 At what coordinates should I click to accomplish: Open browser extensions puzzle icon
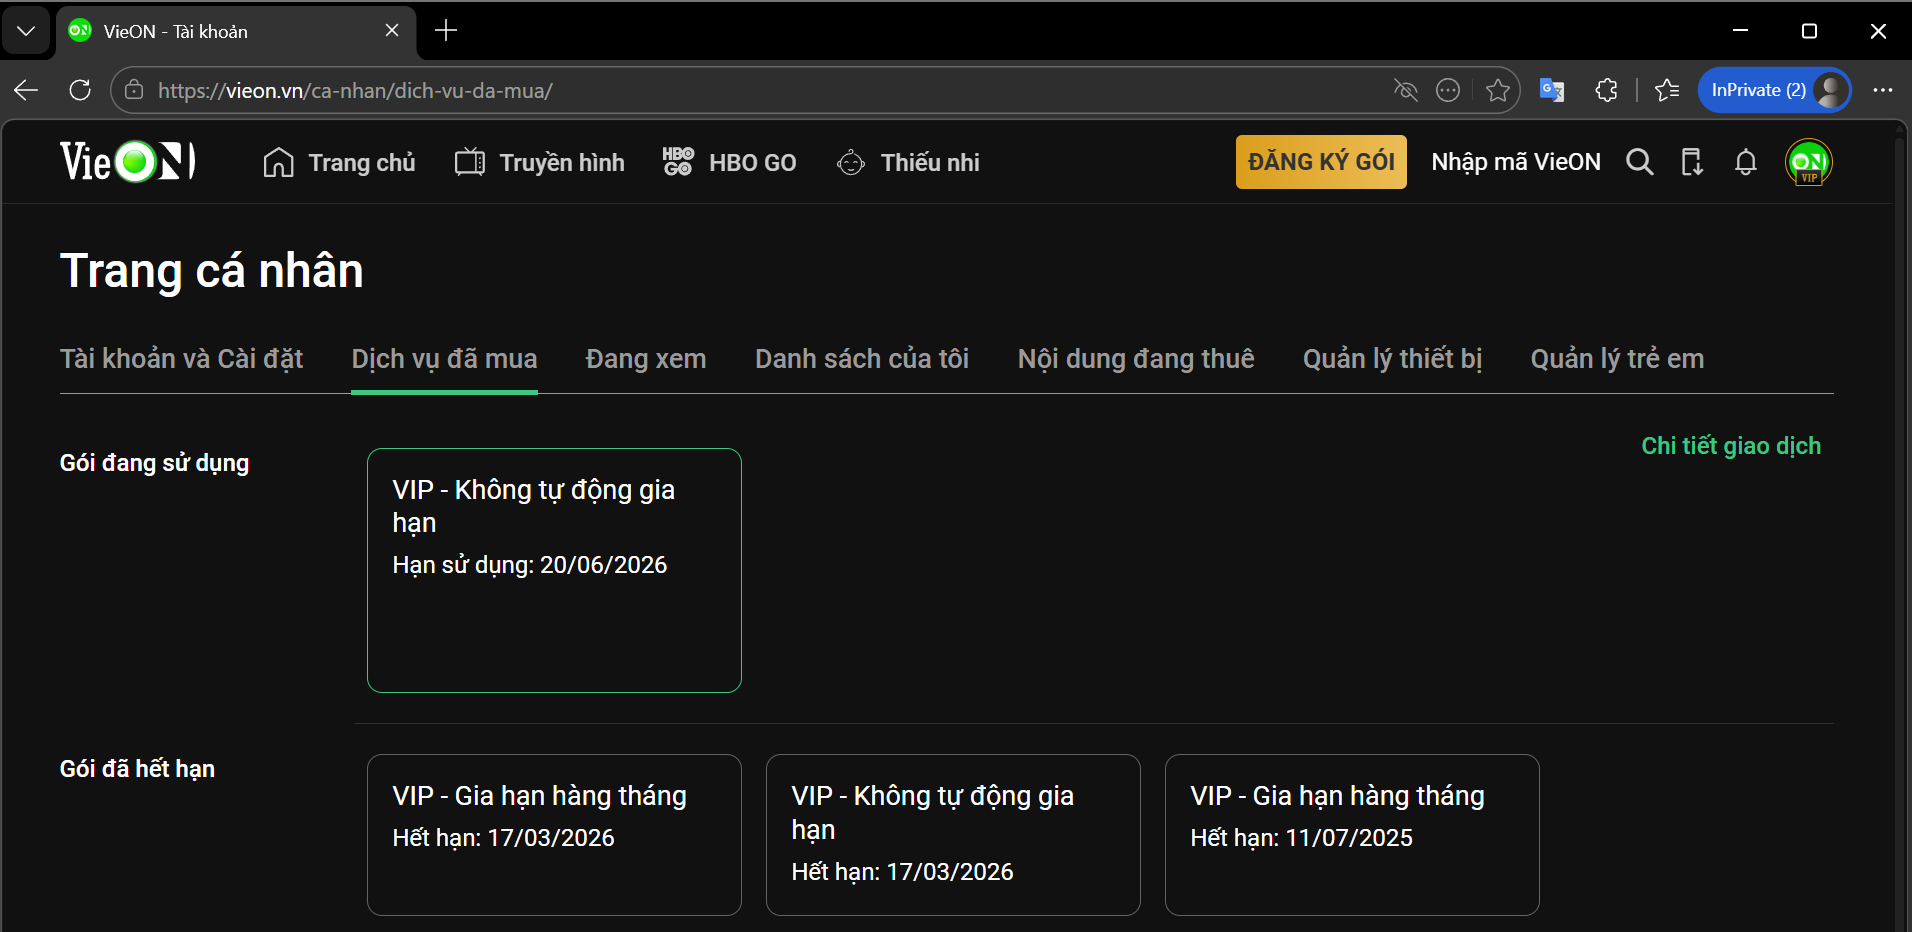point(1606,90)
